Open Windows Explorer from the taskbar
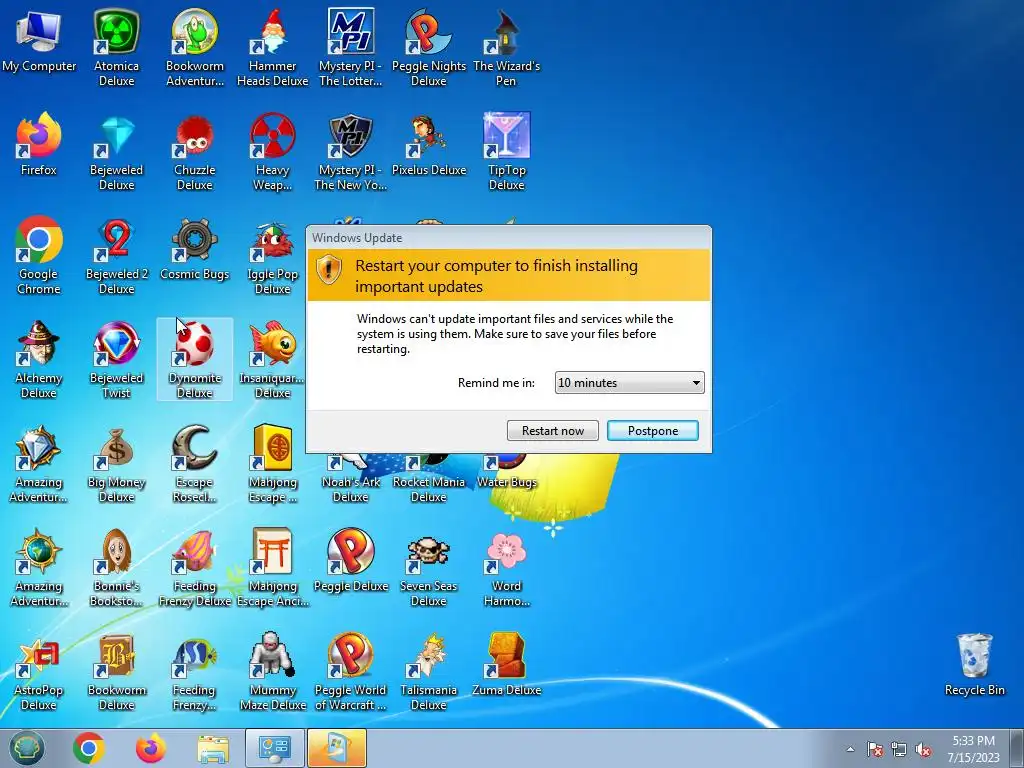1024x768 pixels. tap(213, 749)
